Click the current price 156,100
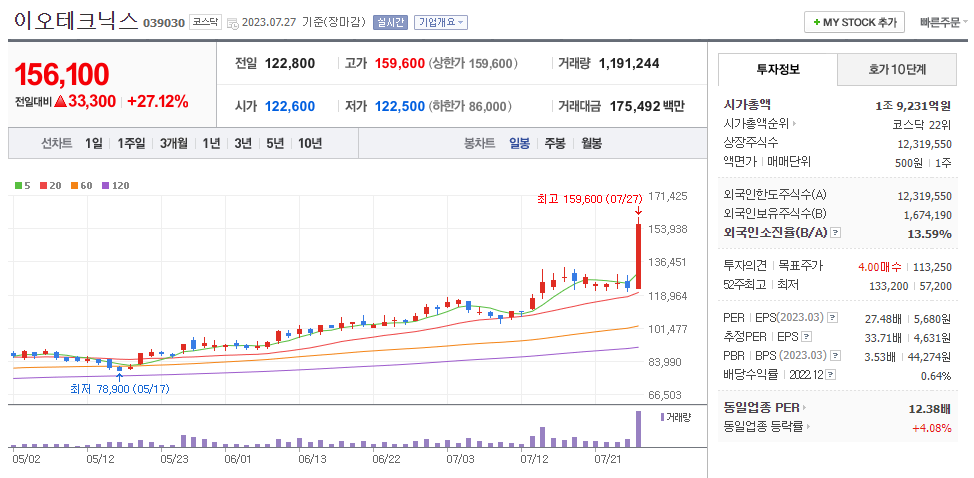This screenshot has height=478, width=974. click(61, 74)
